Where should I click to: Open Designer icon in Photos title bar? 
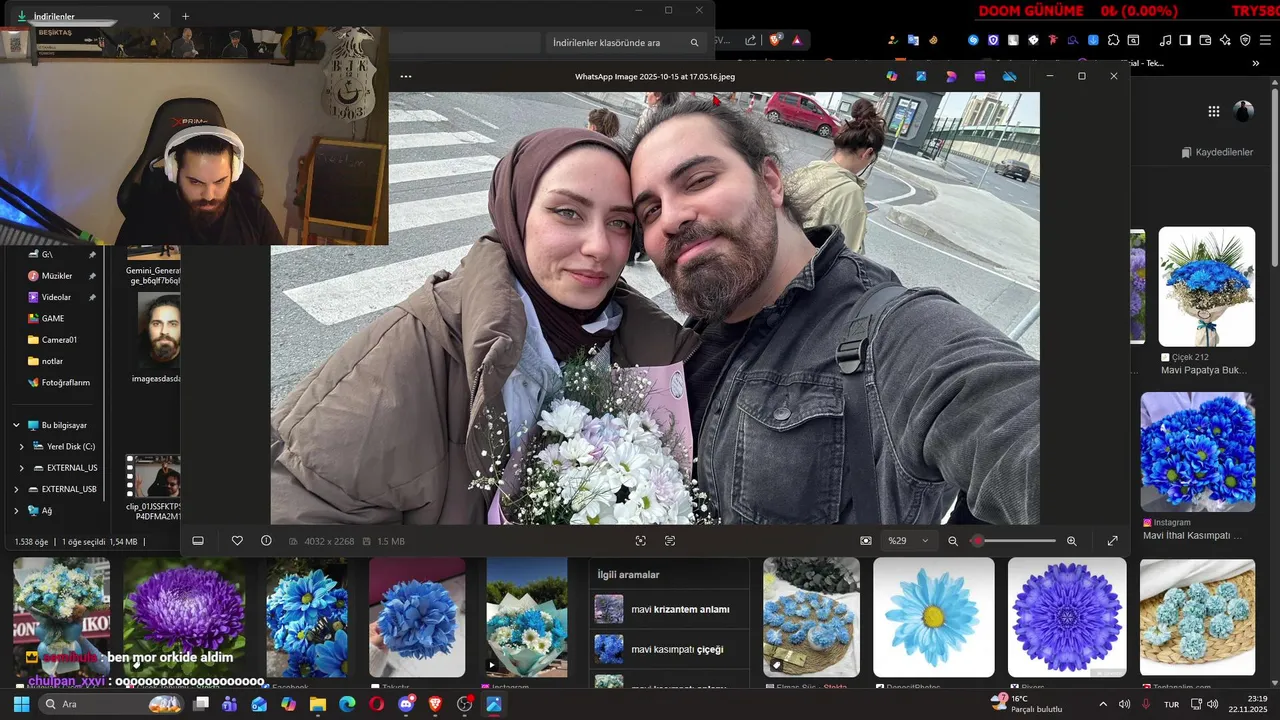pyautogui.click(x=951, y=76)
